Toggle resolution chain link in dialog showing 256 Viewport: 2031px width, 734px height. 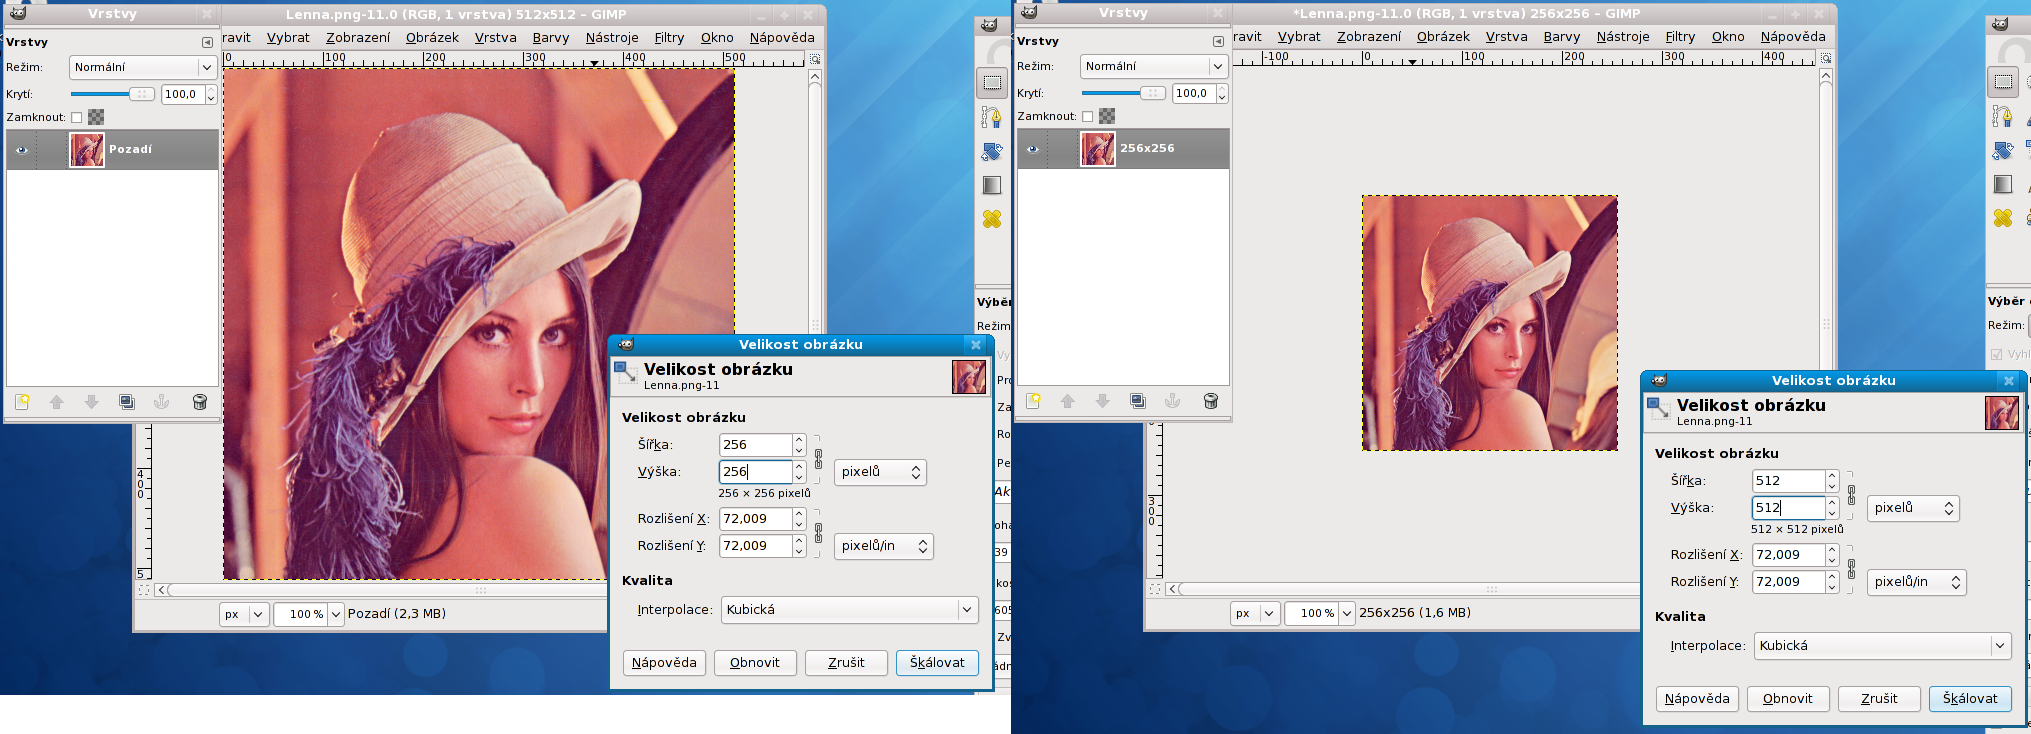(818, 533)
